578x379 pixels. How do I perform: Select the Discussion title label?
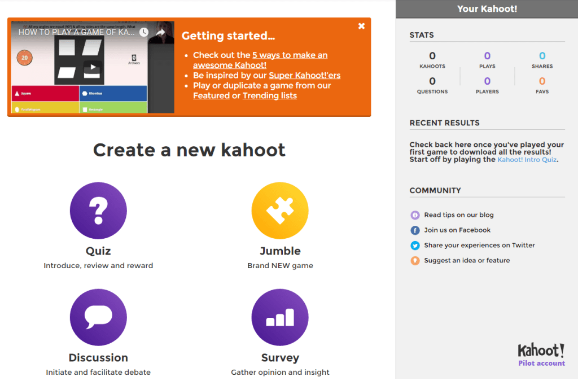(98, 358)
